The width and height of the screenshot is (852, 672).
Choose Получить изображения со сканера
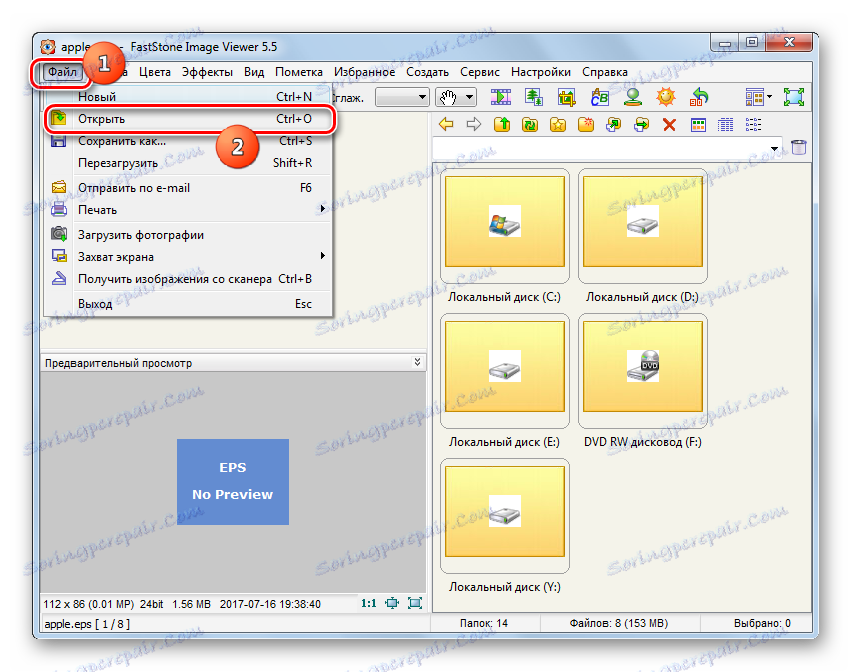click(x=188, y=278)
